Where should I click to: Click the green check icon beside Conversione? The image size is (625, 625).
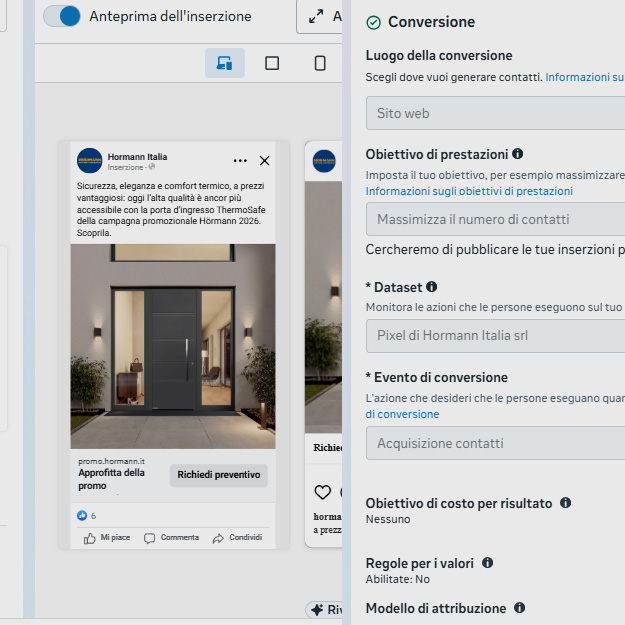[x=373, y=22]
